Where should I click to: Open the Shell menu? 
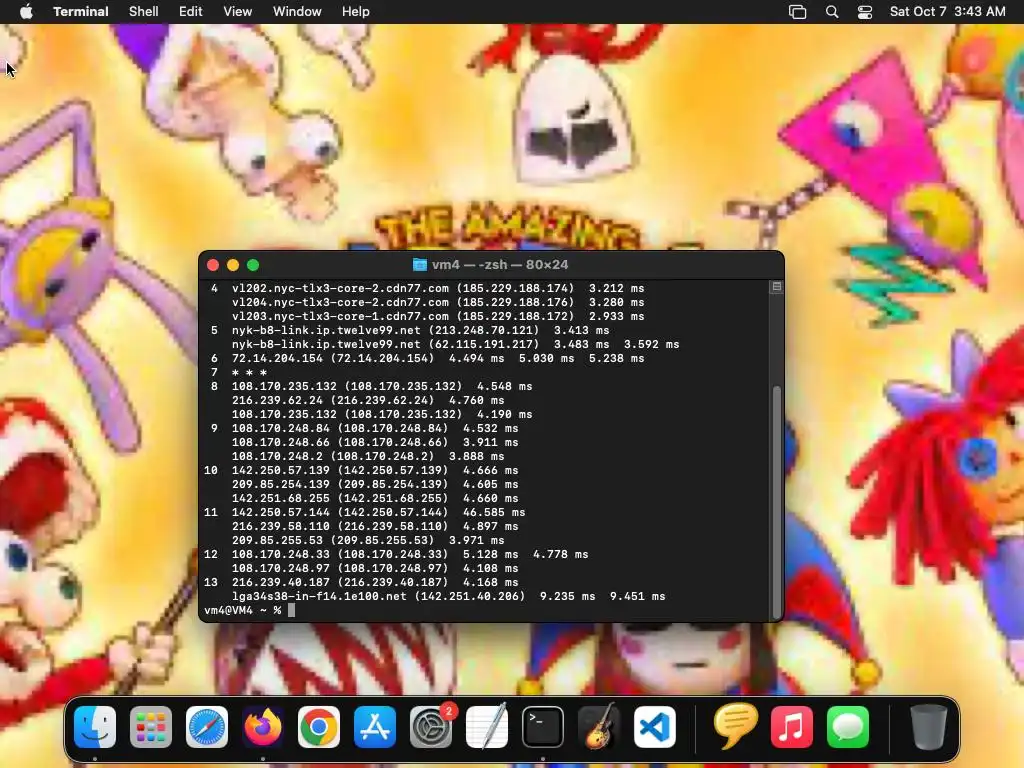143,12
